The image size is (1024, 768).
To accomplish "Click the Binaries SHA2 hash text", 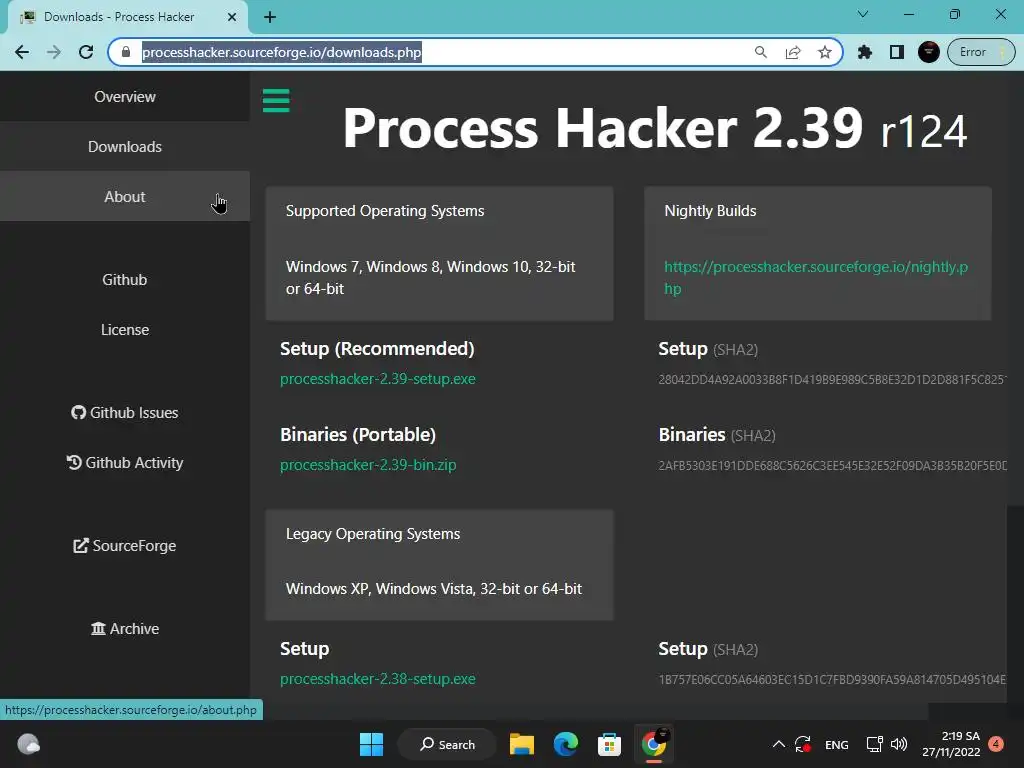I will tap(833, 466).
